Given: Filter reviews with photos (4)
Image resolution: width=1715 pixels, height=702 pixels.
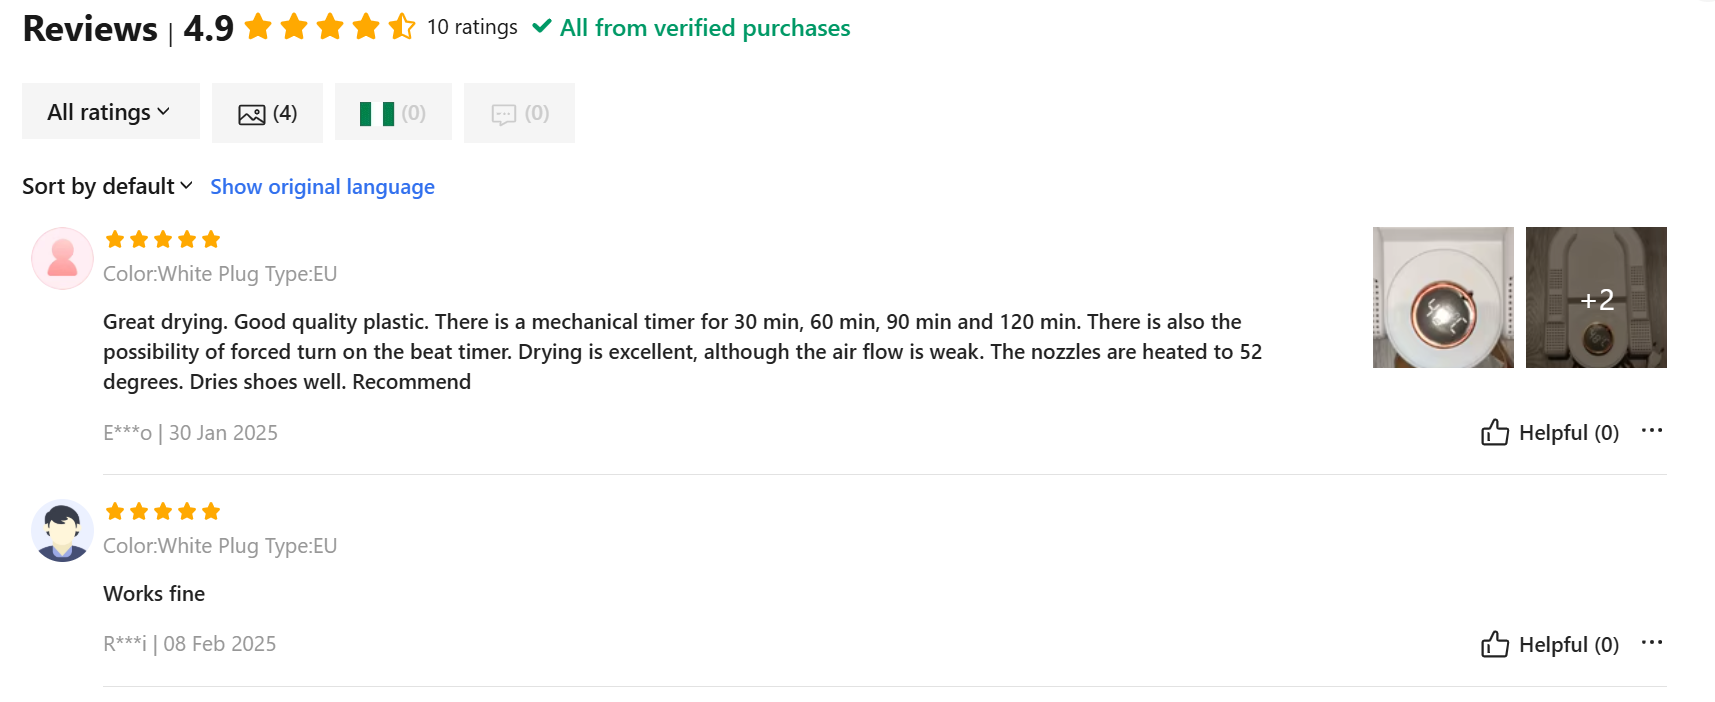Looking at the screenshot, I should pos(267,113).
